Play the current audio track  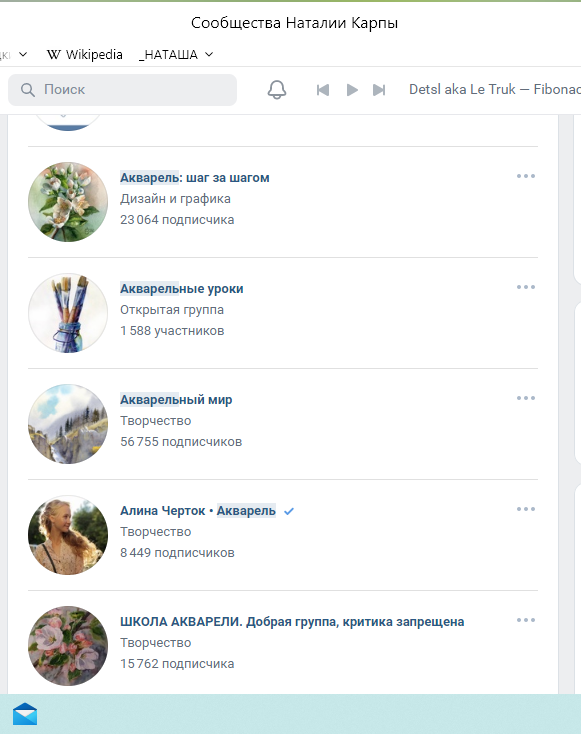pos(352,90)
